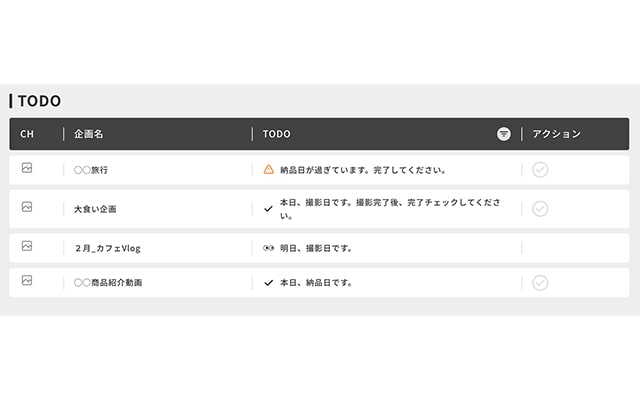Click the checkmark icon beside 本日、納品日です
The width and height of the screenshot is (640, 400).
point(268,282)
